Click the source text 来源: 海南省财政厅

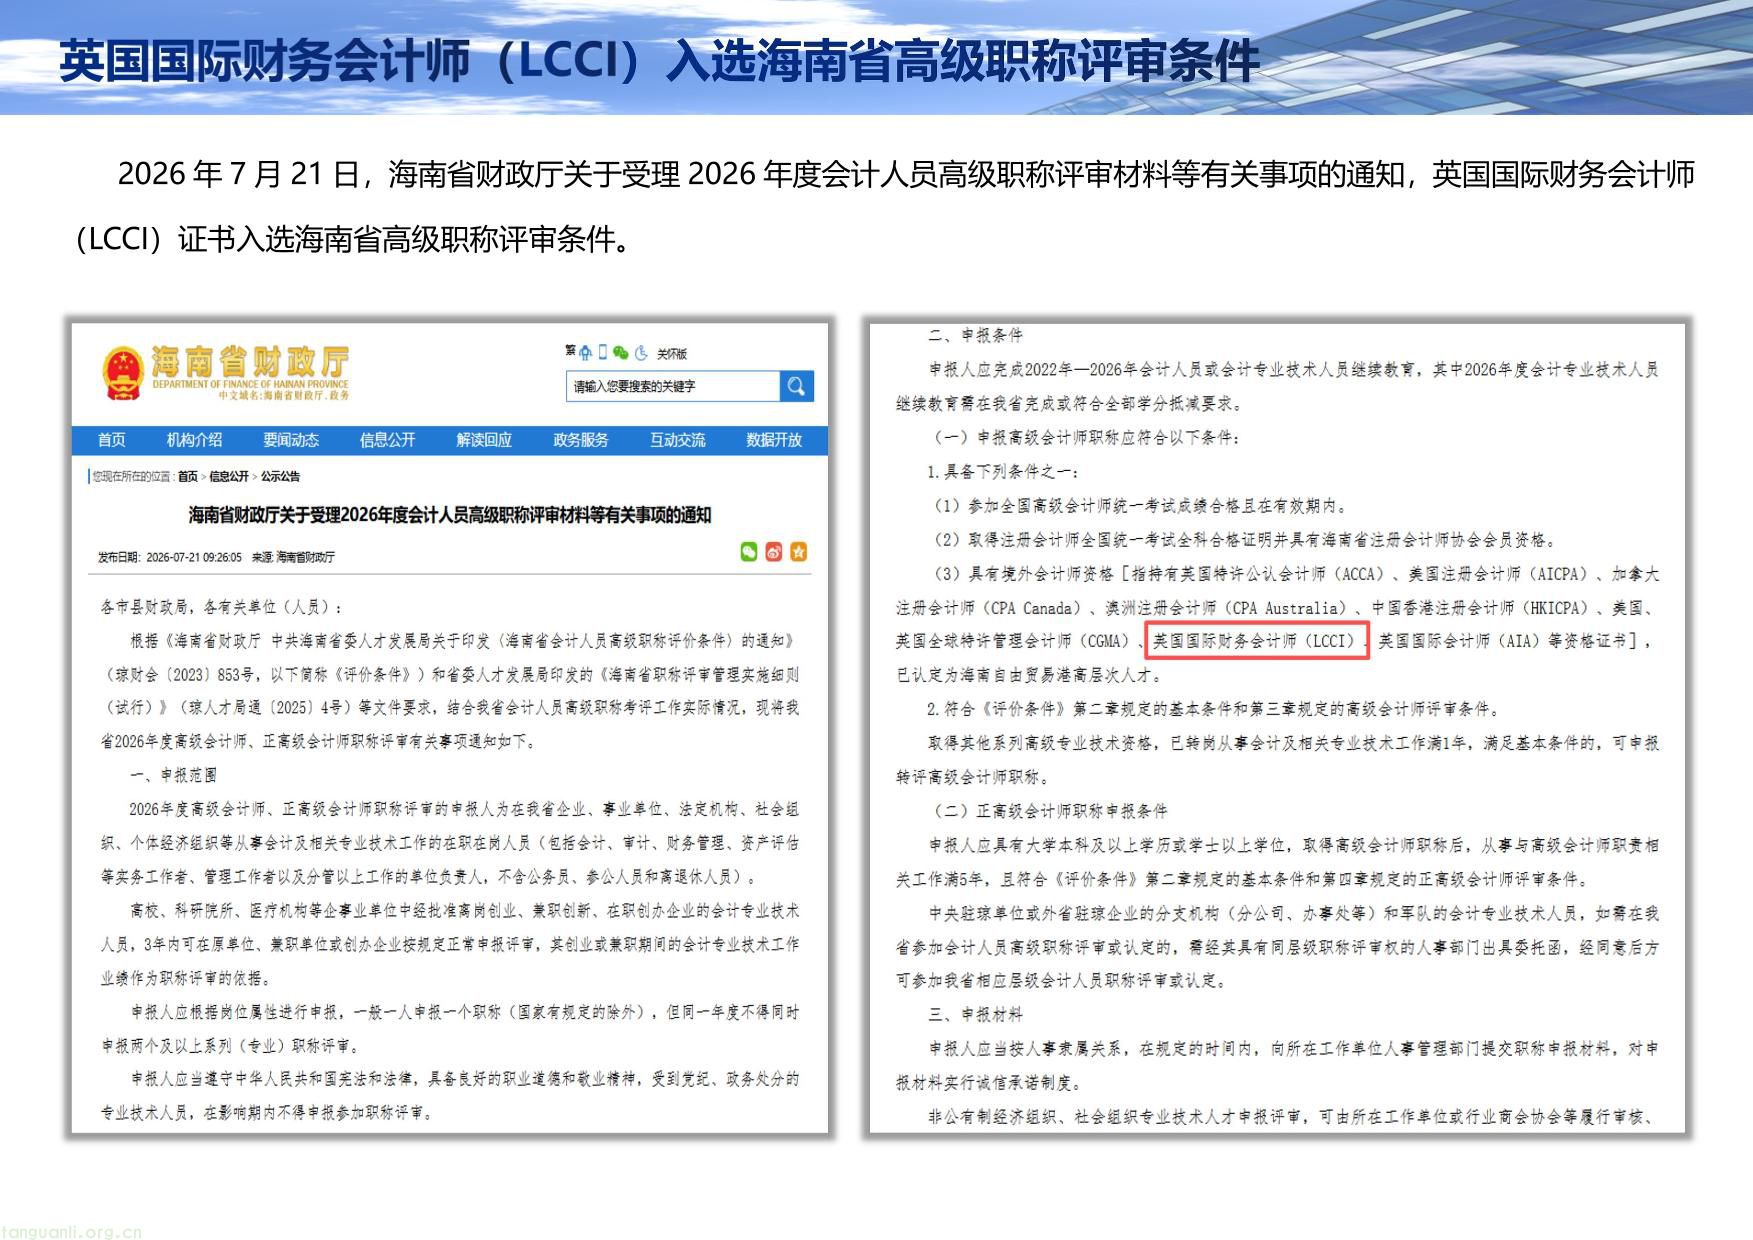click(x=293, y=557)
